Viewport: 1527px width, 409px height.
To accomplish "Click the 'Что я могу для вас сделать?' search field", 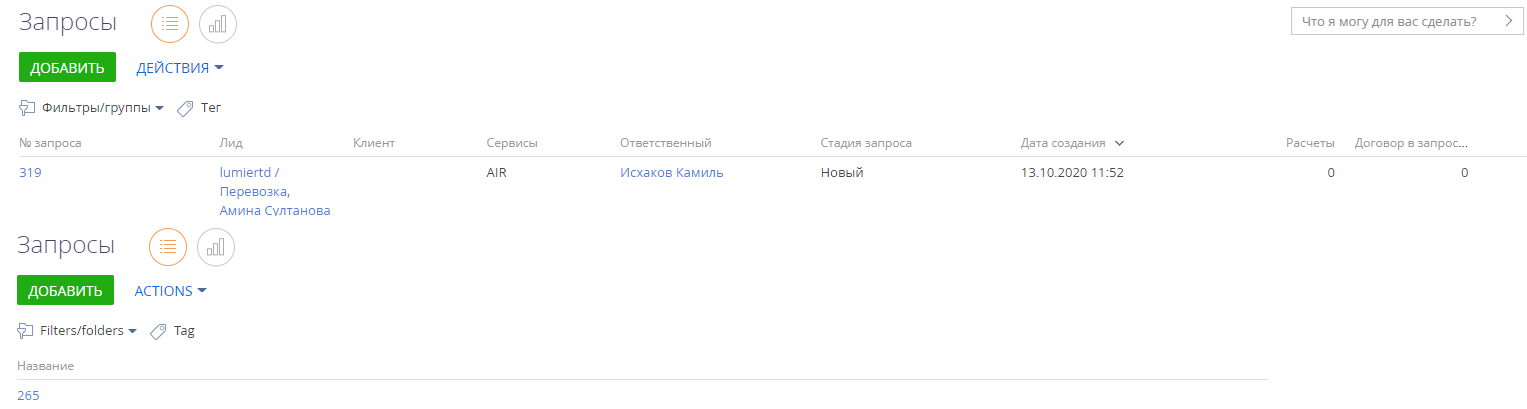I will (1408, 21).
